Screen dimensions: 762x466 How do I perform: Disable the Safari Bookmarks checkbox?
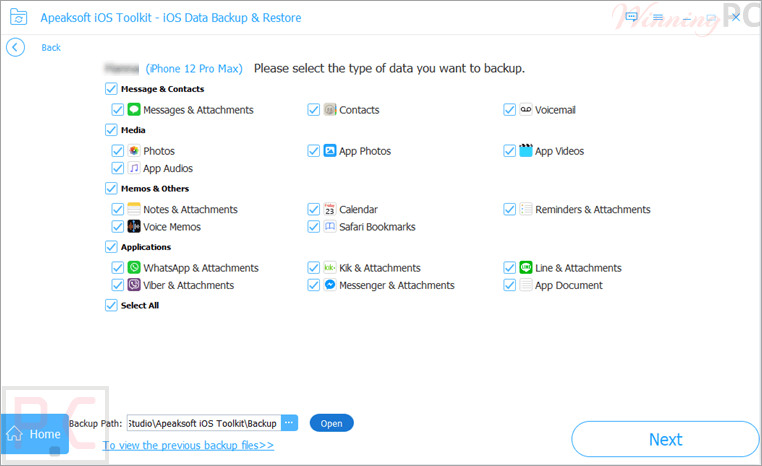pos(313,226)
